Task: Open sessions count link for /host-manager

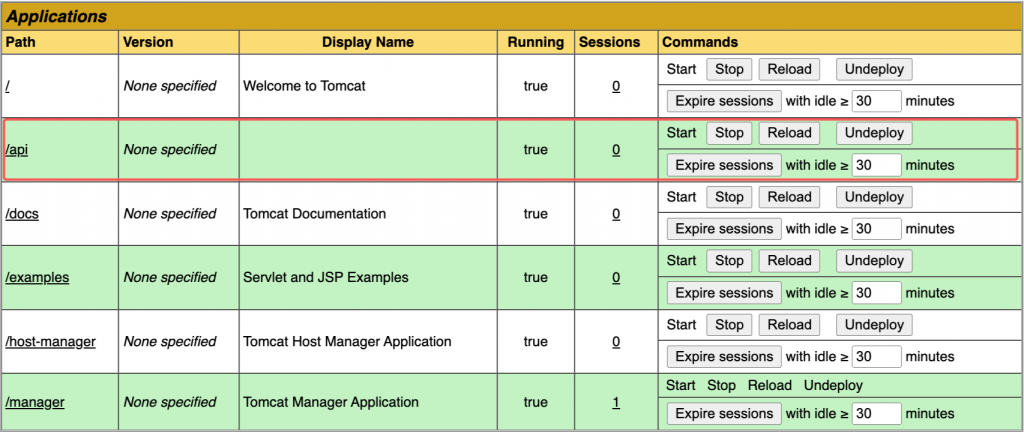Action: [x=616, y=341]
